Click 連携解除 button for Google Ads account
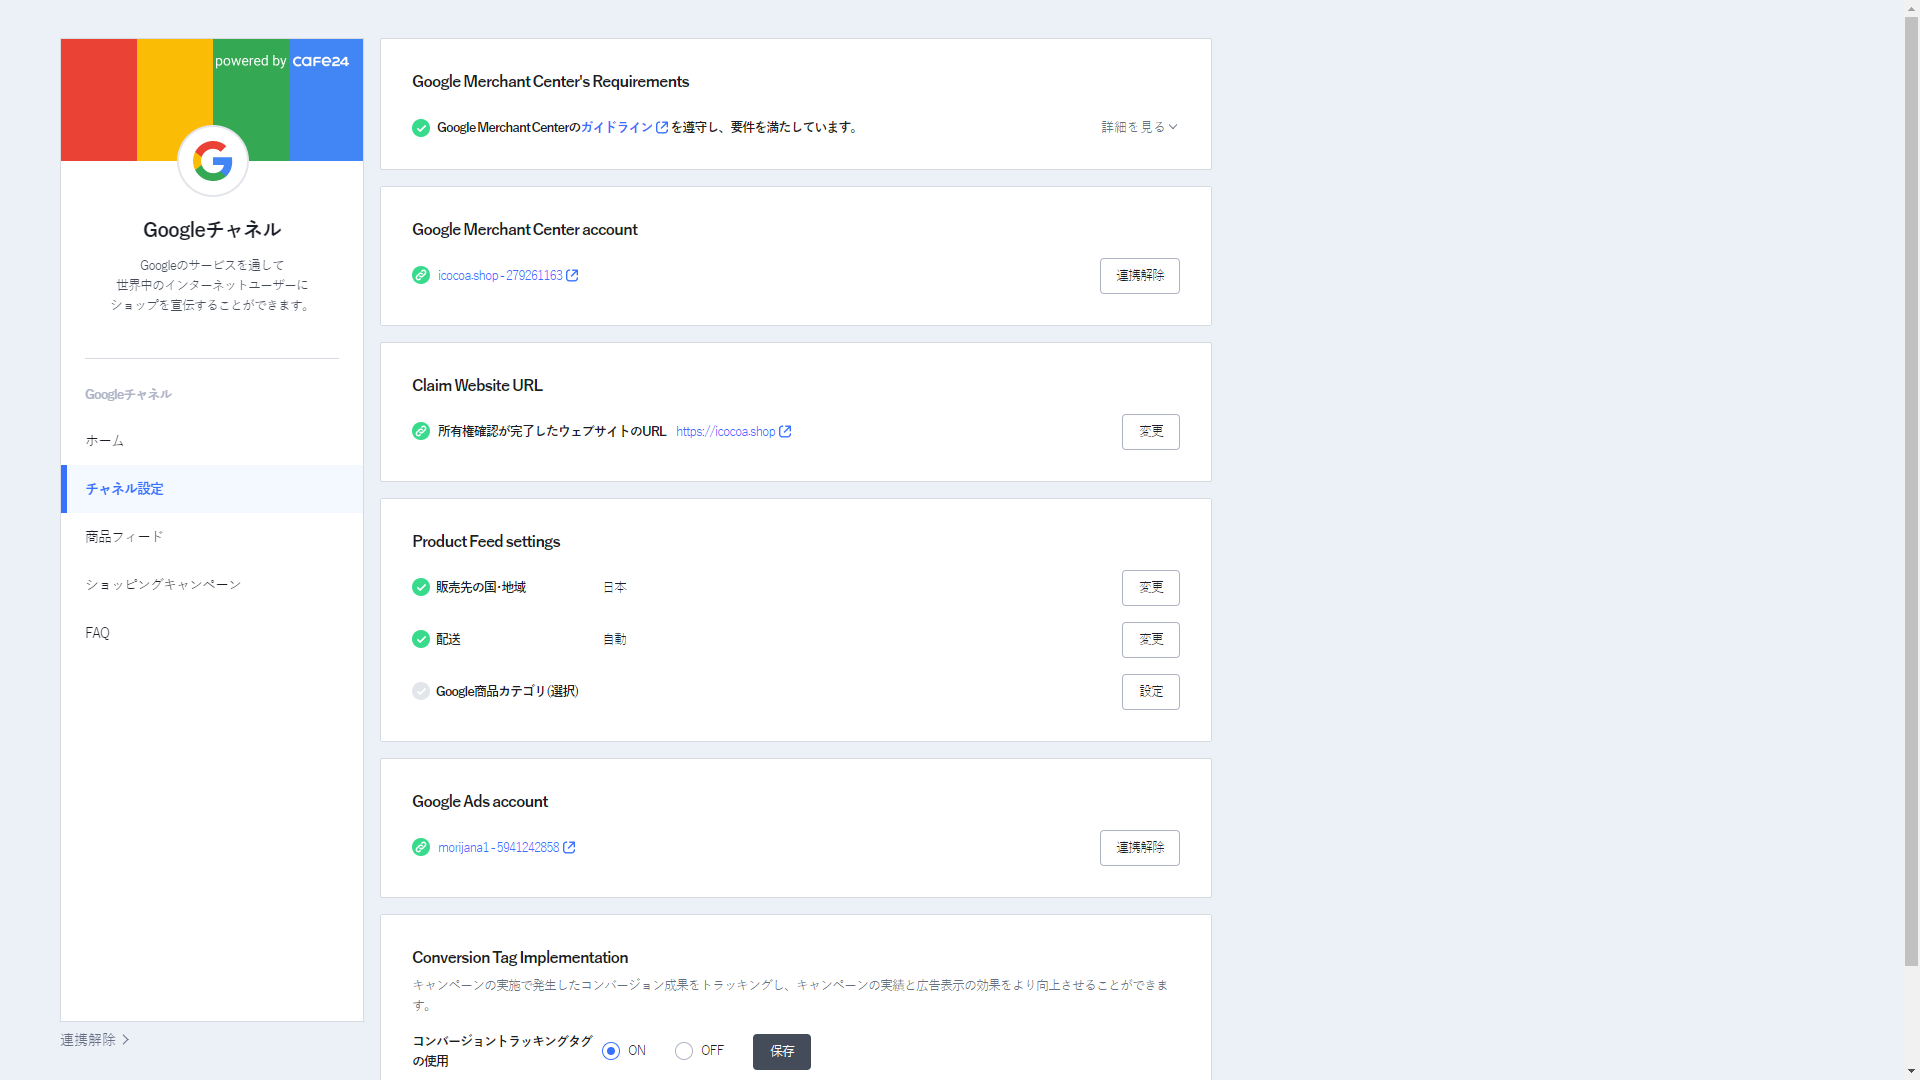 point(1140,848)
